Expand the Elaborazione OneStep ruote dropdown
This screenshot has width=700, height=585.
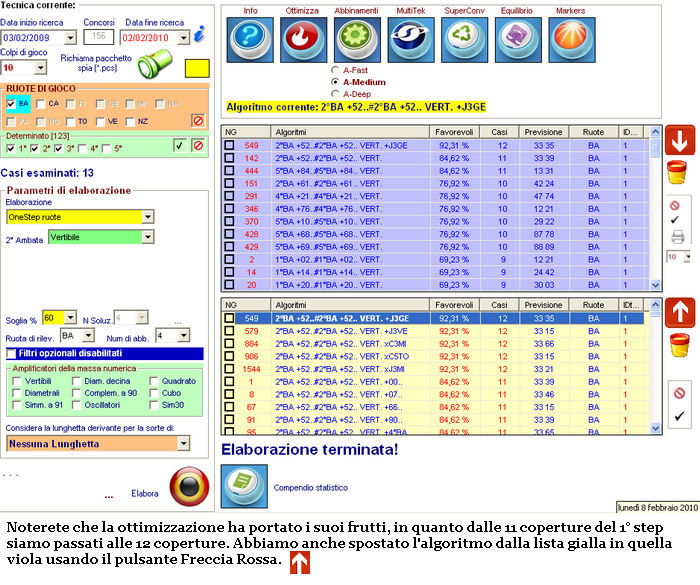148,217
